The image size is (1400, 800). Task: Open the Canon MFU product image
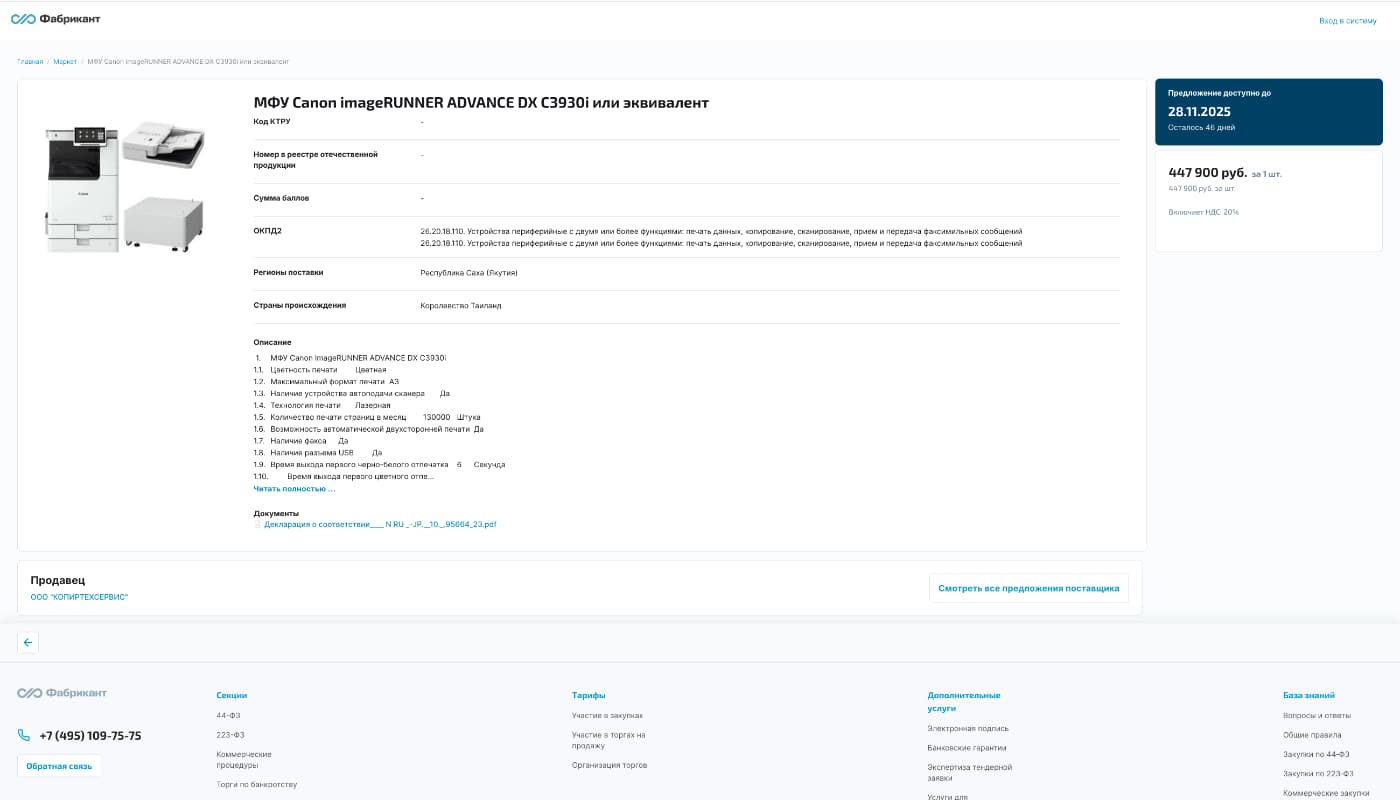click(125, 187)
